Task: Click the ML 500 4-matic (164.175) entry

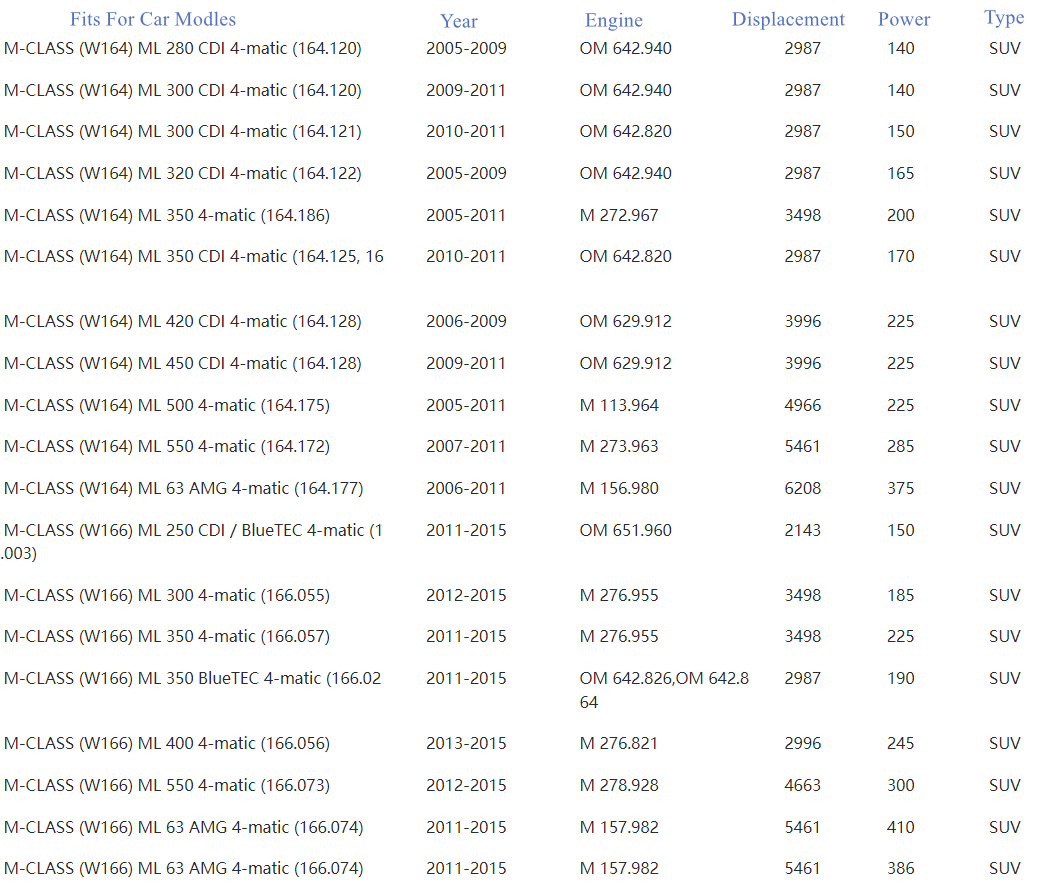Action: tap(167, 405)
